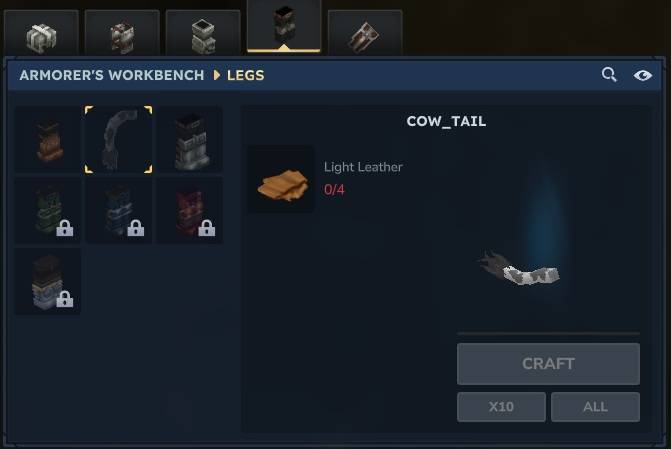The image size is (671, 449).
Task: Select the gray iron leggings recipe
Action: pyautogui.click(x=190, y=140)
